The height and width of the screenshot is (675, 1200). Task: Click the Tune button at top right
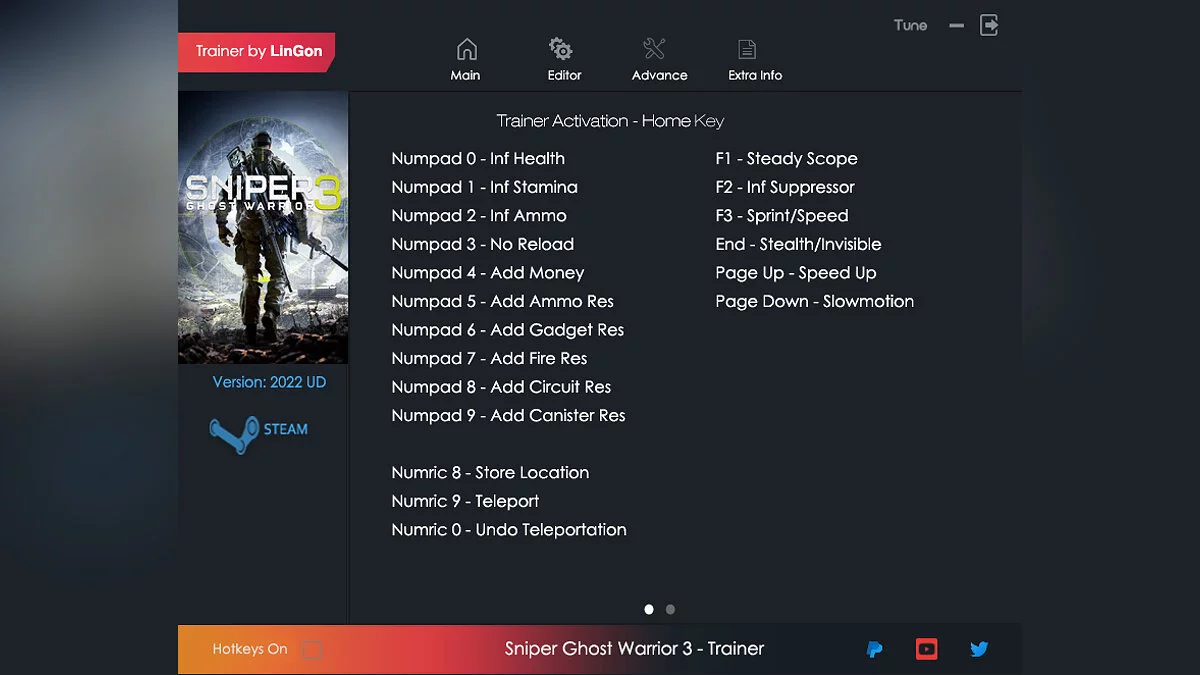point(910,25)
